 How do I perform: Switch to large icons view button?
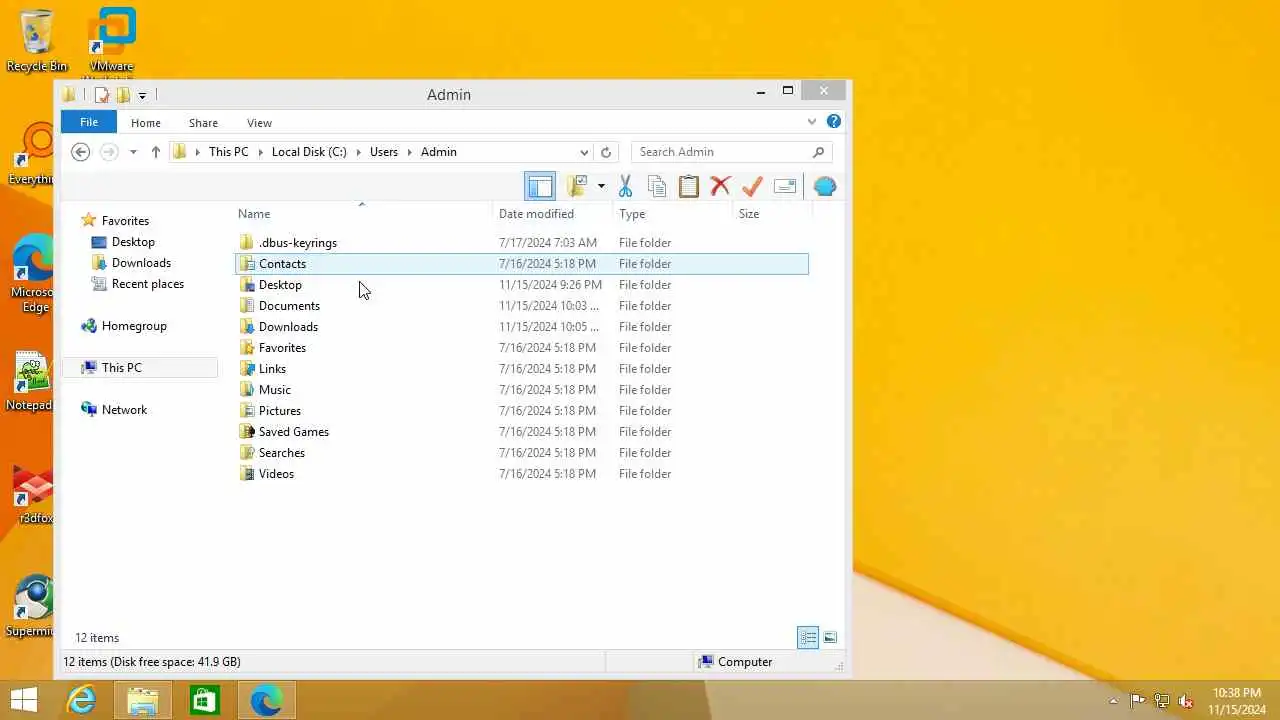click(x=830, y=638)
